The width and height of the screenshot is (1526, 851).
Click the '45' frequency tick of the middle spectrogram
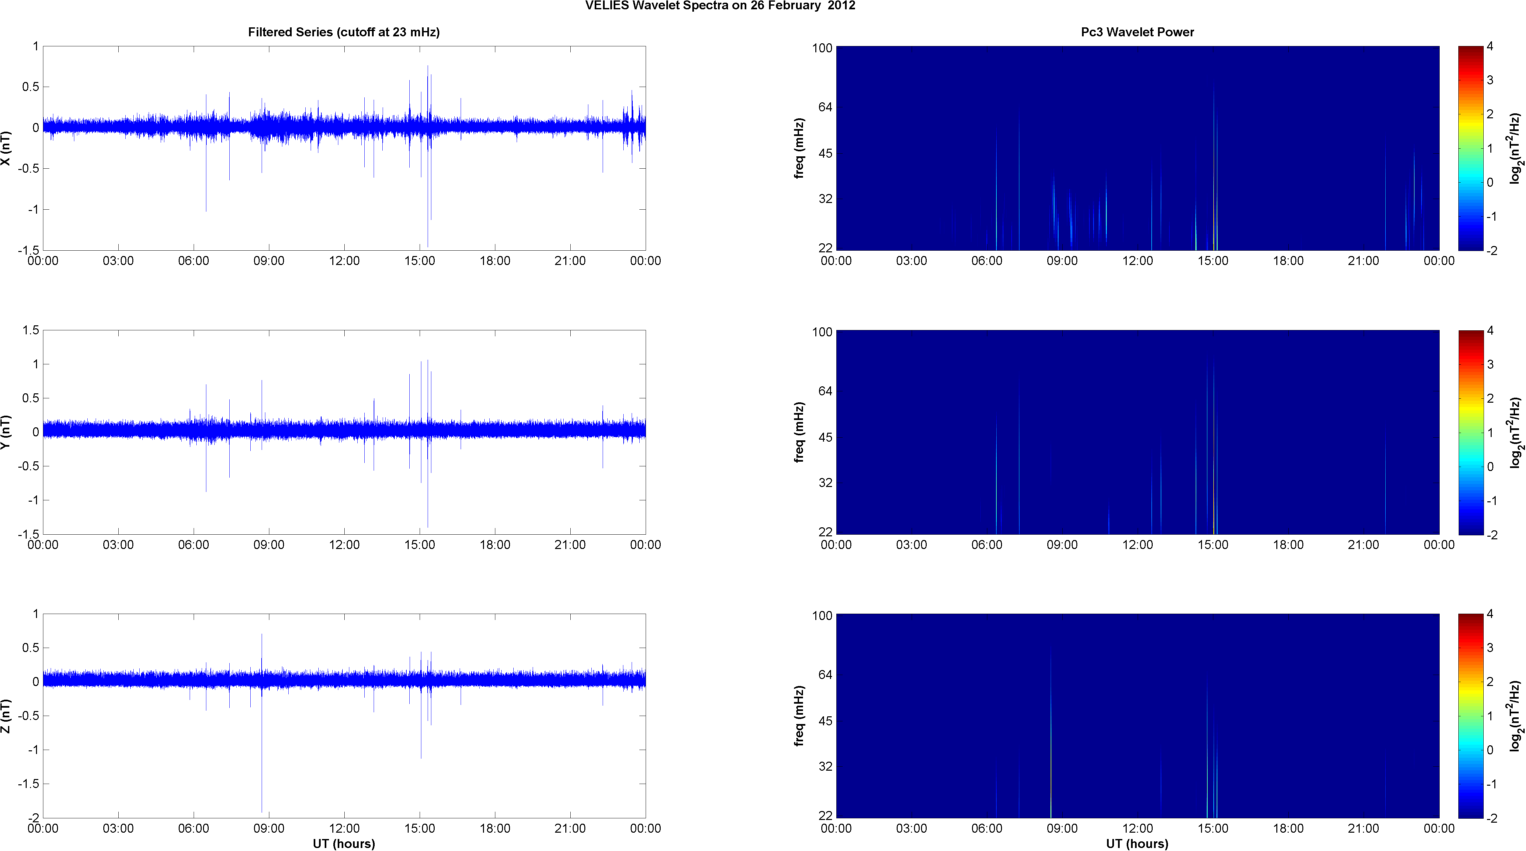pyautogui.click(x=825, y=438)
